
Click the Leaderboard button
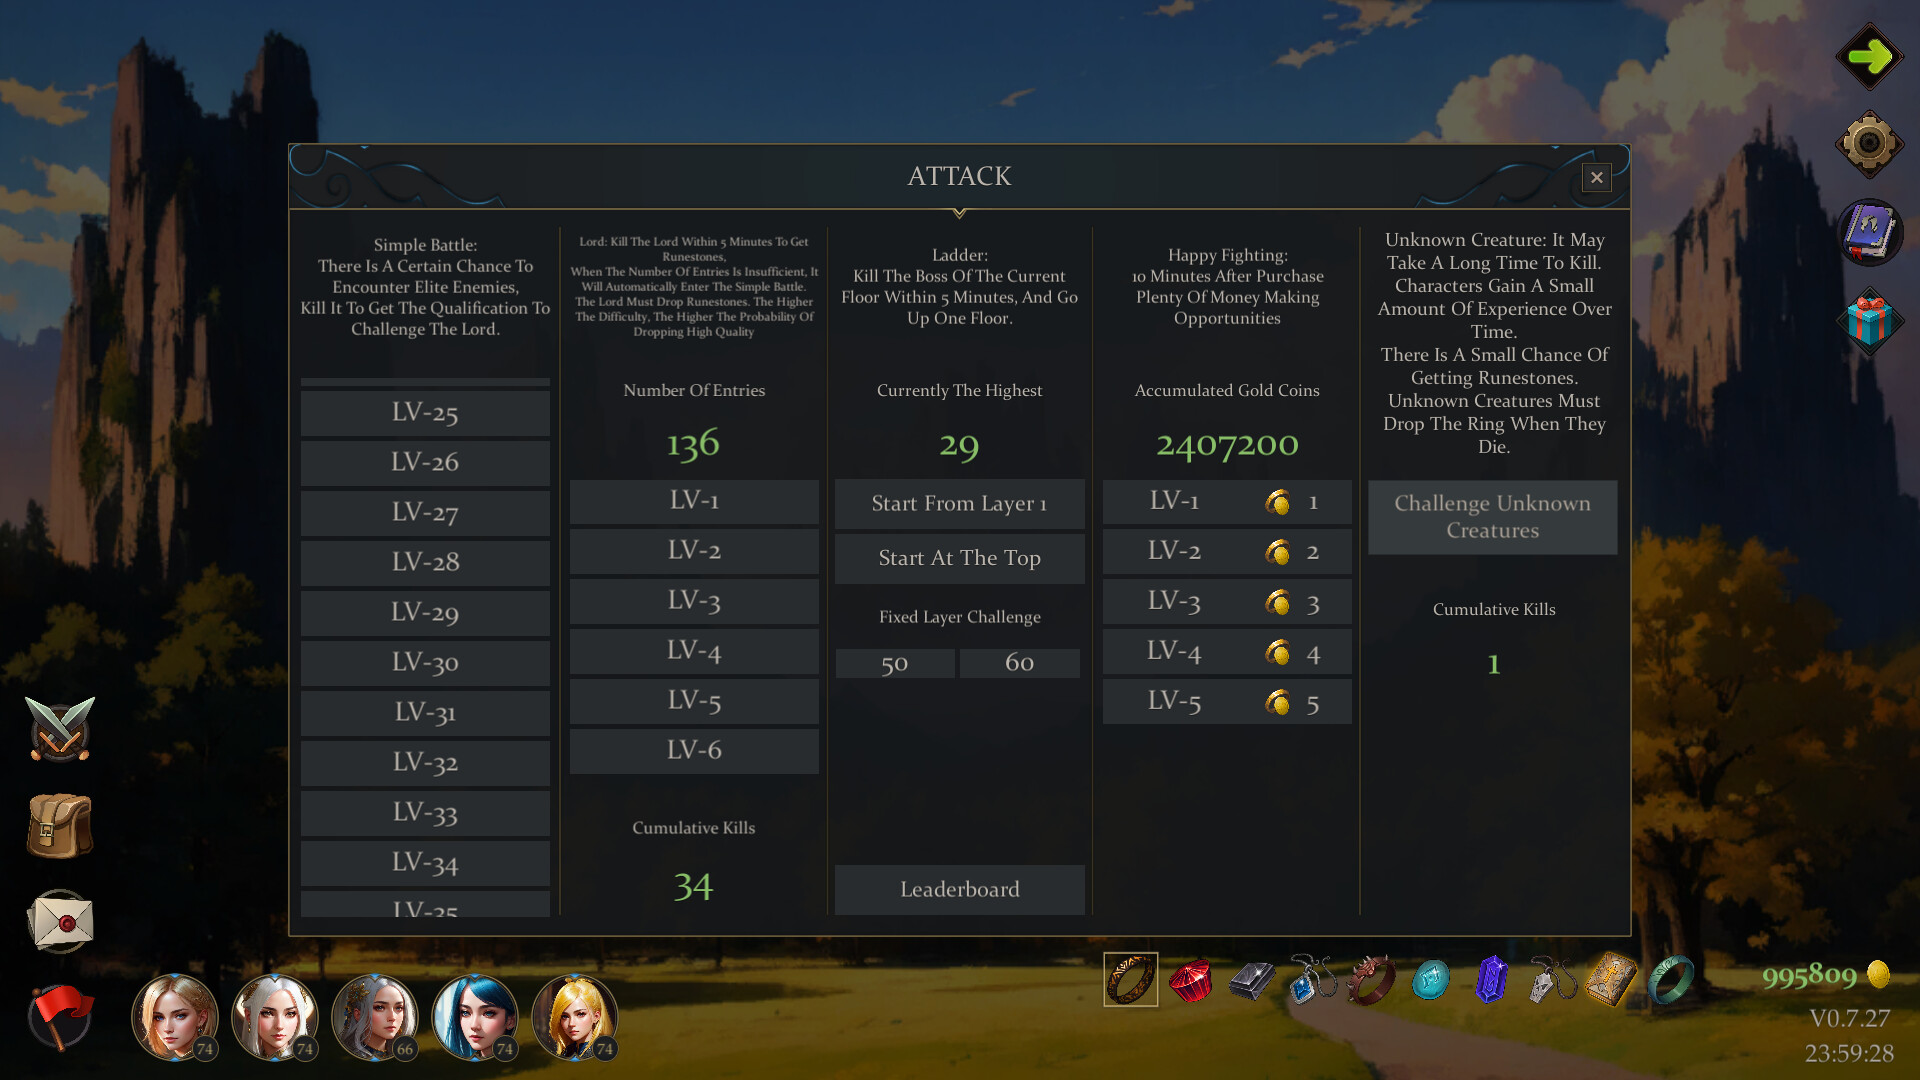[x=960, y=889]
